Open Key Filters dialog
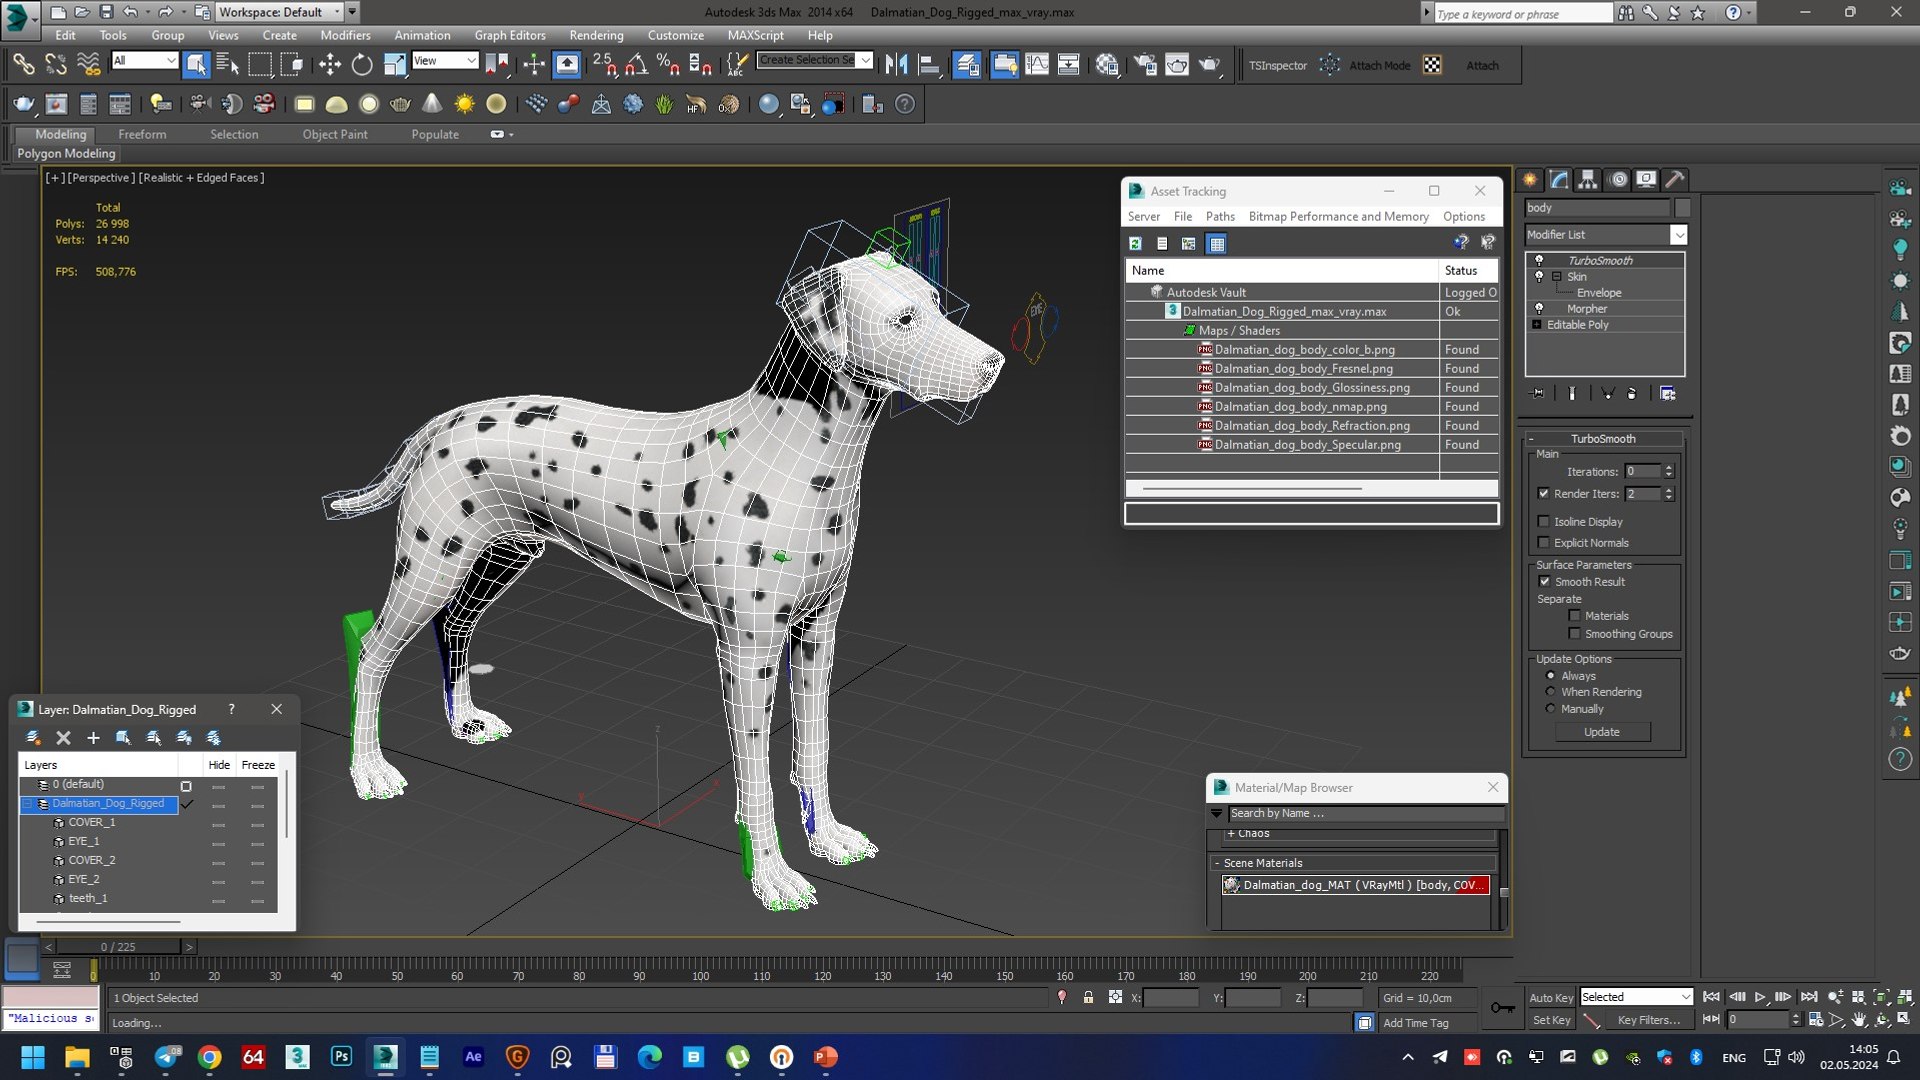1920x1080 pixels. 1648,1021
